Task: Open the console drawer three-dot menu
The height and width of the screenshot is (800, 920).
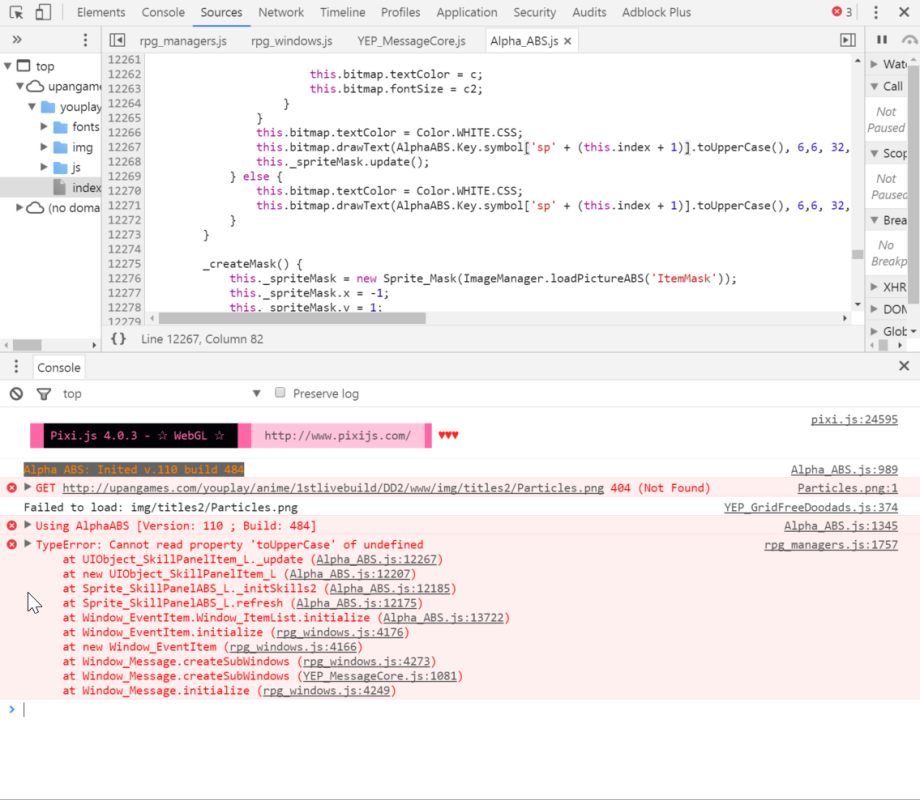Action: [x=16, y=367]
